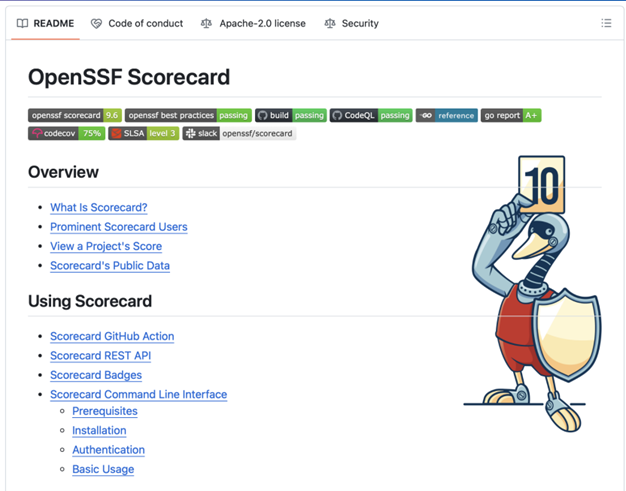This screenshot has height=491, width=626.
Task: Open the README outline list icon
Action: [606, 23]
